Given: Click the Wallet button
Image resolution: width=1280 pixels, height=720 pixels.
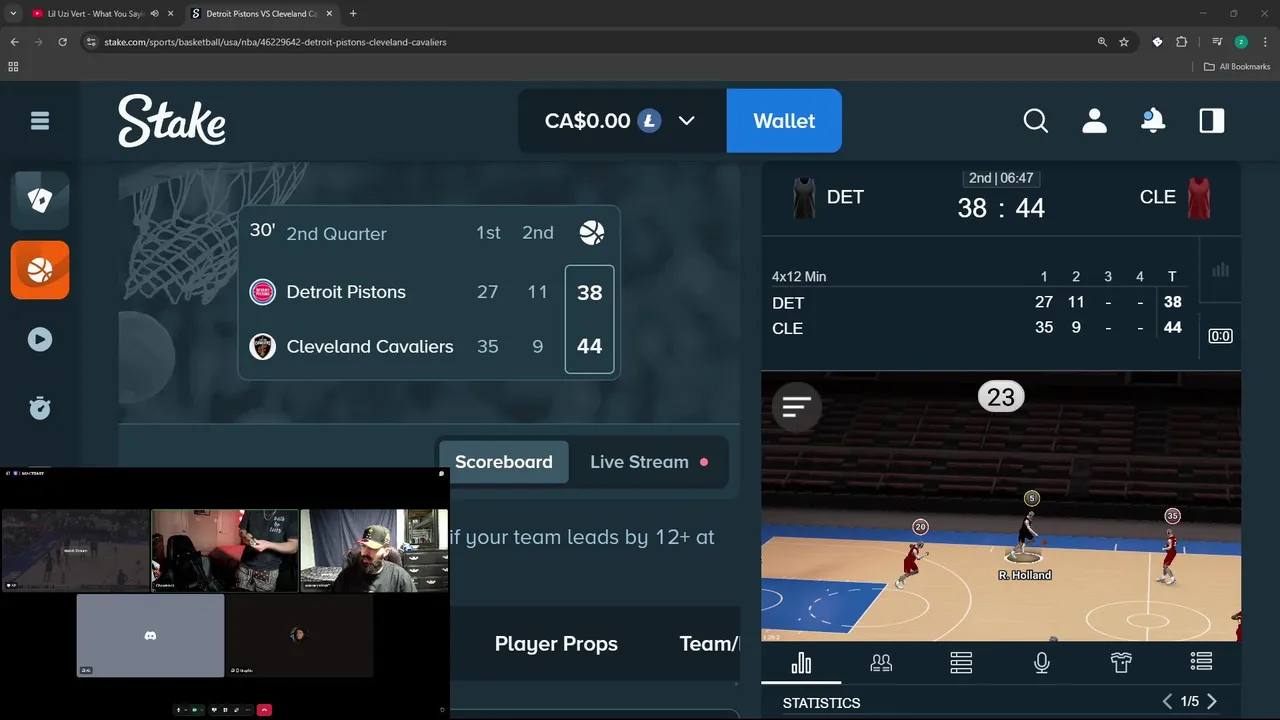Looking at the screenshot, I should pos(784,121).
